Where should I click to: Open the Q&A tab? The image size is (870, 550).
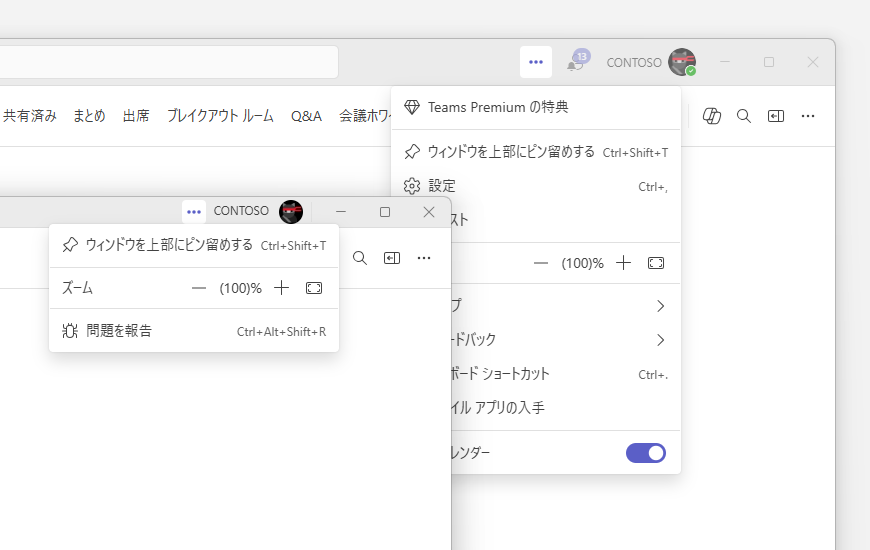coord(306,116)
